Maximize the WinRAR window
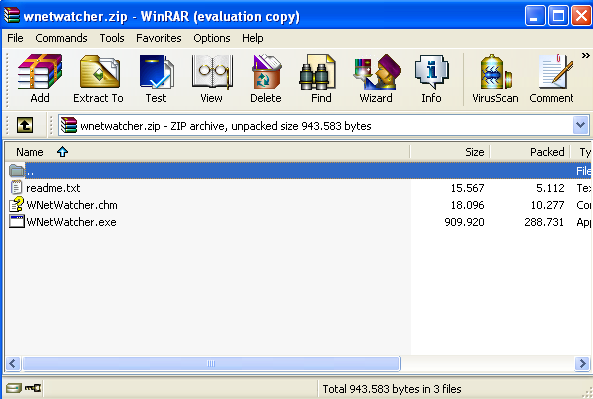This screenshot has height=399, width=593. click(x=559, y=16)
